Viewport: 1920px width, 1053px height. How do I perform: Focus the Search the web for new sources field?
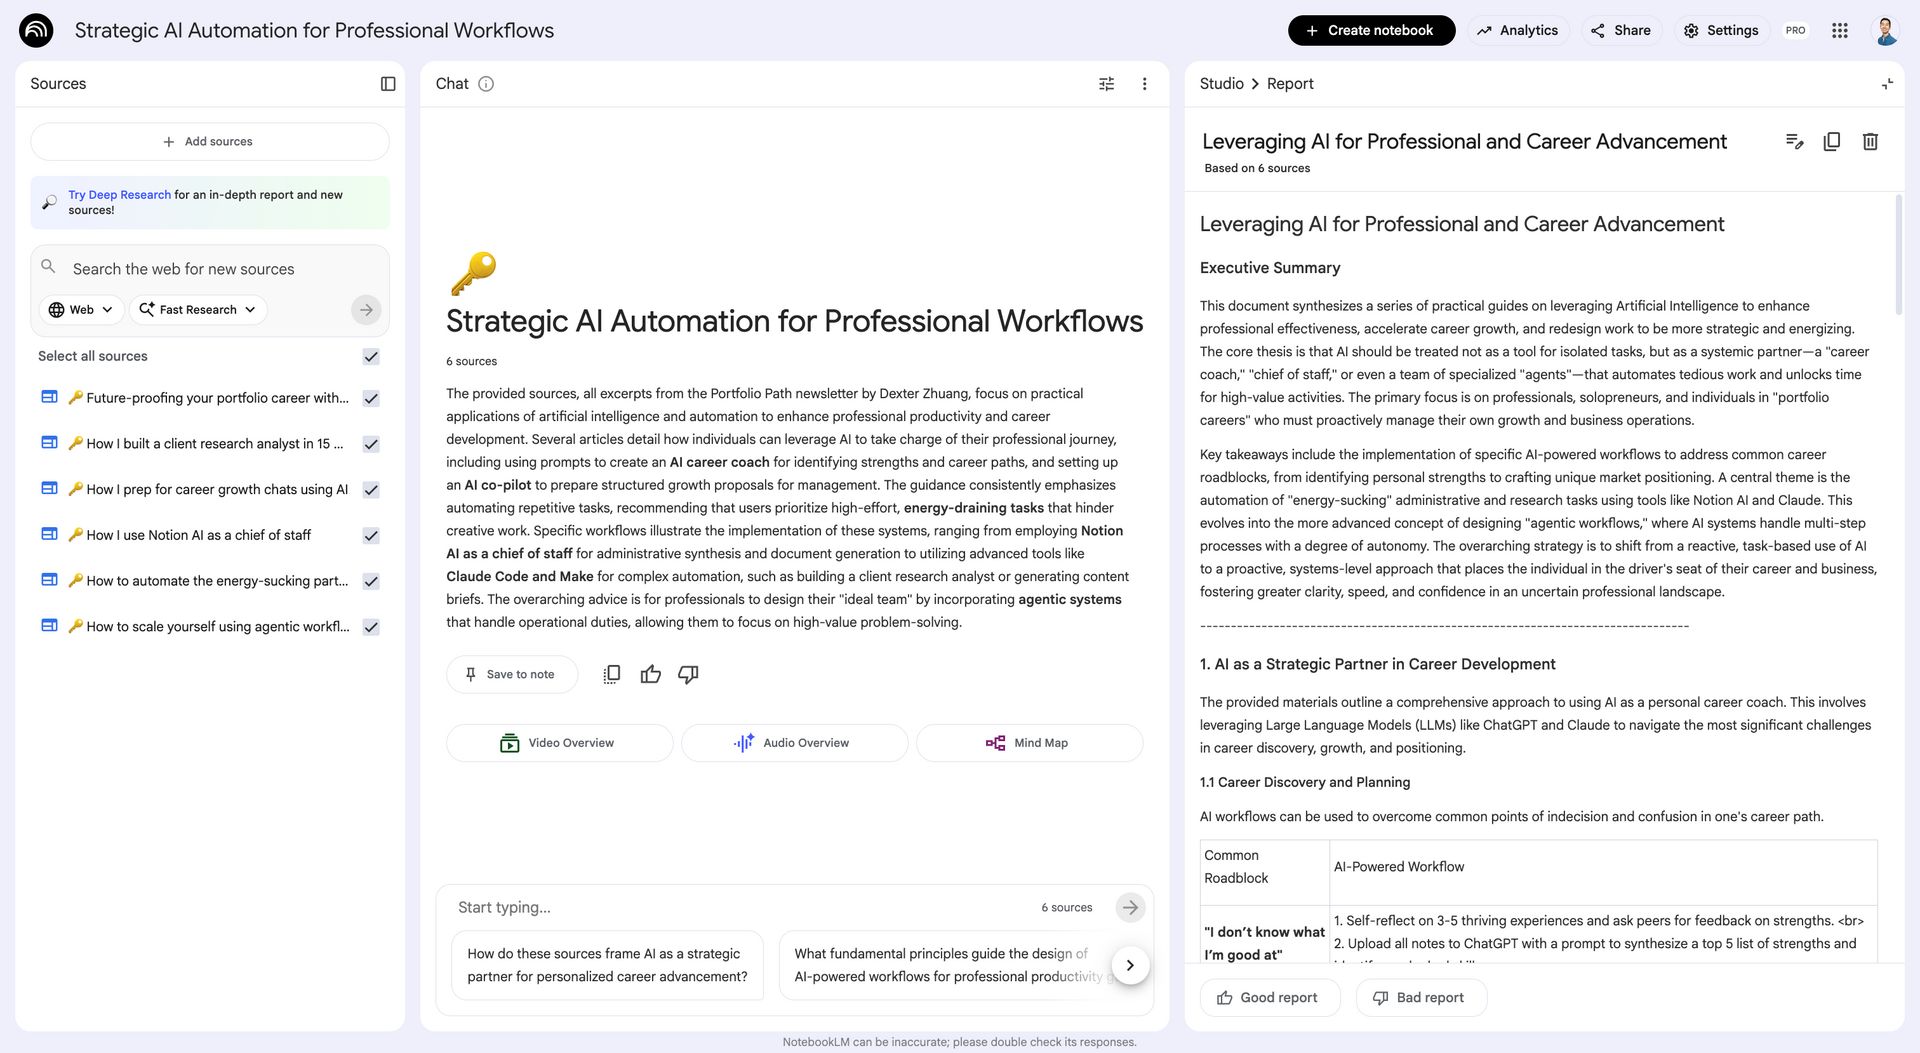[210, 269]
